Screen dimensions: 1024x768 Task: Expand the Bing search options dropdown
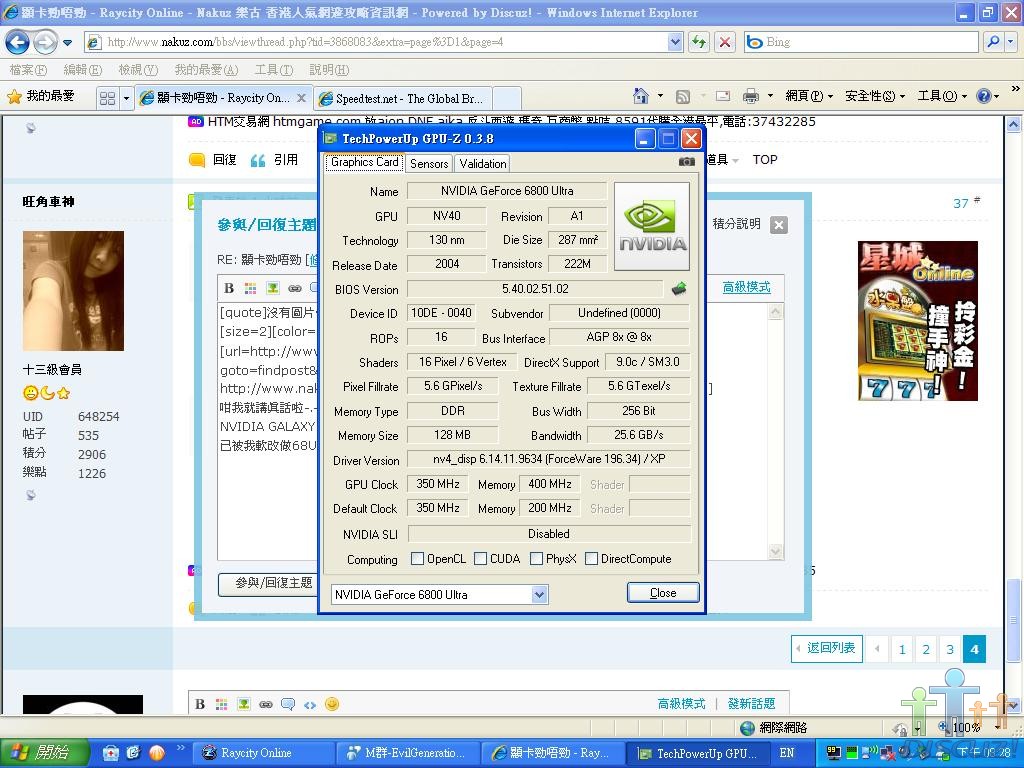1010,42
